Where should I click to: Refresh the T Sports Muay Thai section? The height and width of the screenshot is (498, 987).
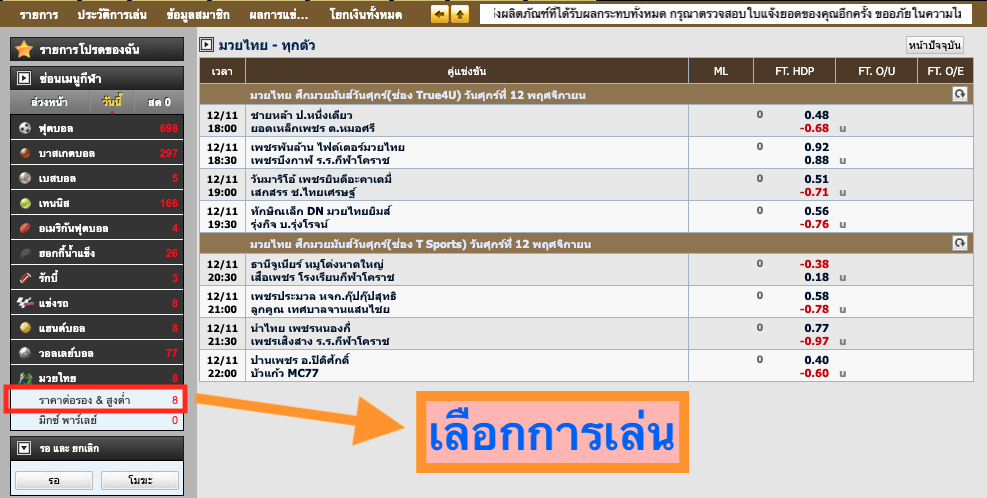(959, 243)
